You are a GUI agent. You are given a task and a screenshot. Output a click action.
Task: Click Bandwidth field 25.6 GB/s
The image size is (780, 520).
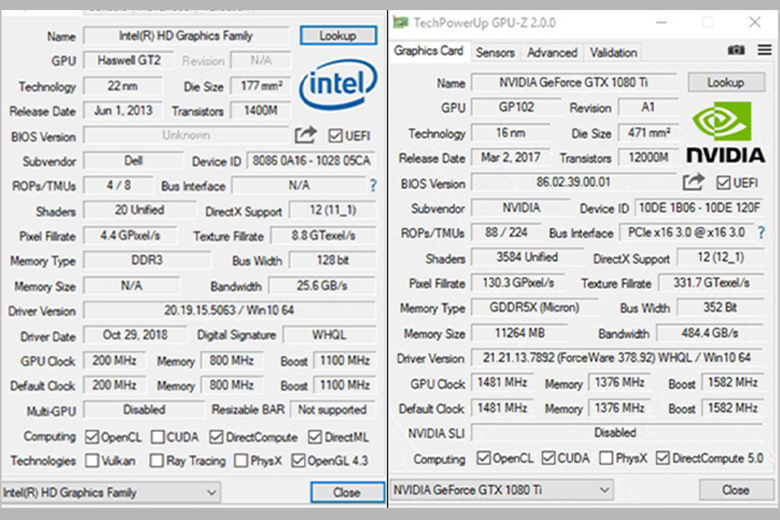click(322, 286)
